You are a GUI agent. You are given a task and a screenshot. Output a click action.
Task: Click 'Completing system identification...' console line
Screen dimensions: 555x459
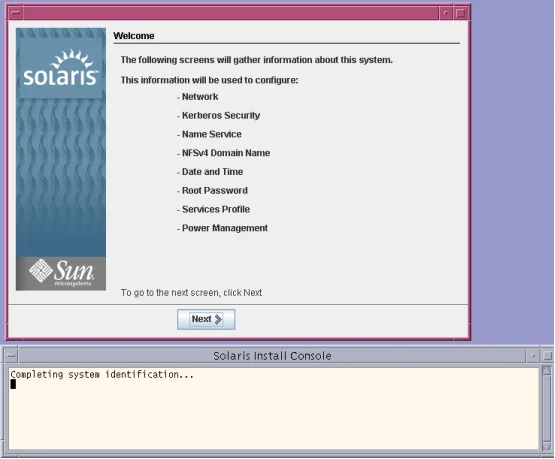click(x=102, y=374)
